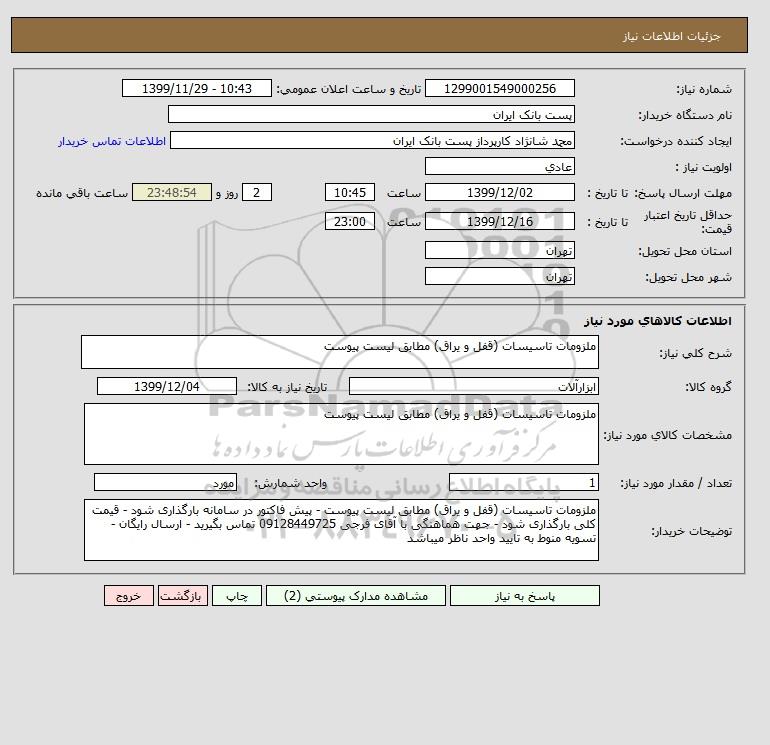The width and height of the screenshot is (770, 745).
Task: Click the quantity field showing 1
Action: (x=523, y=482)
